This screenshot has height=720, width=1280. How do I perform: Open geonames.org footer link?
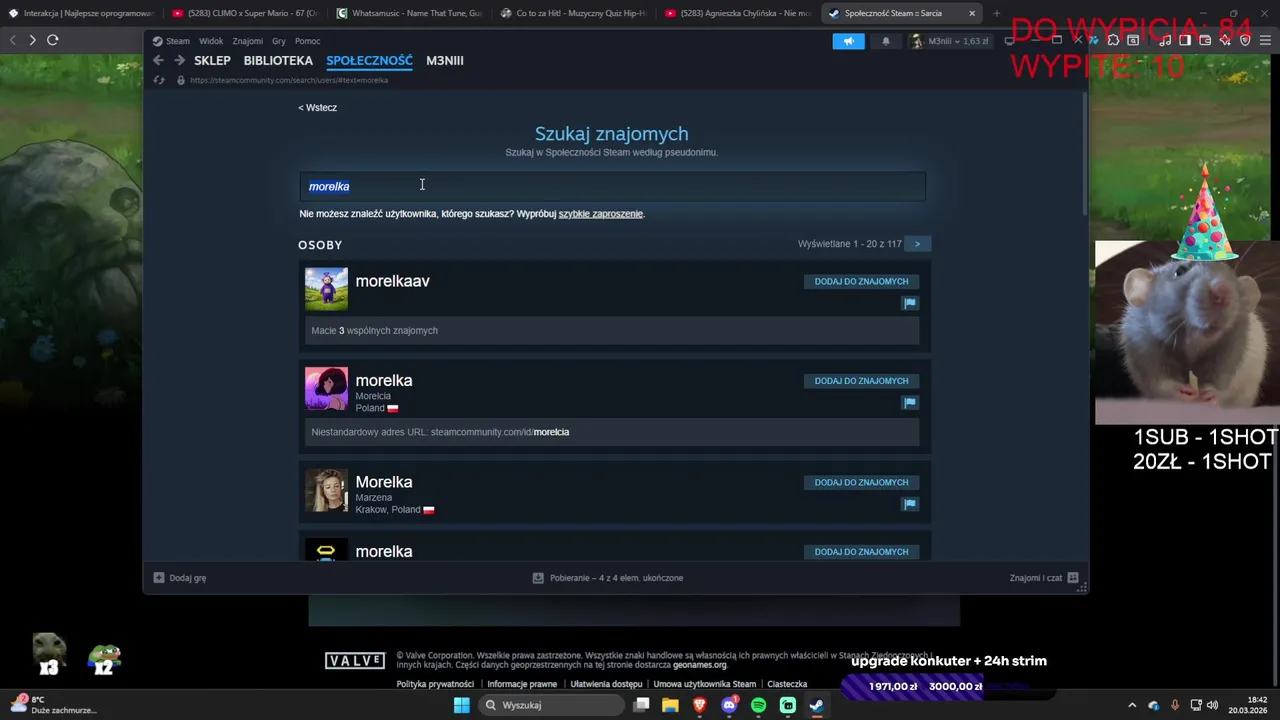[700, 665]
